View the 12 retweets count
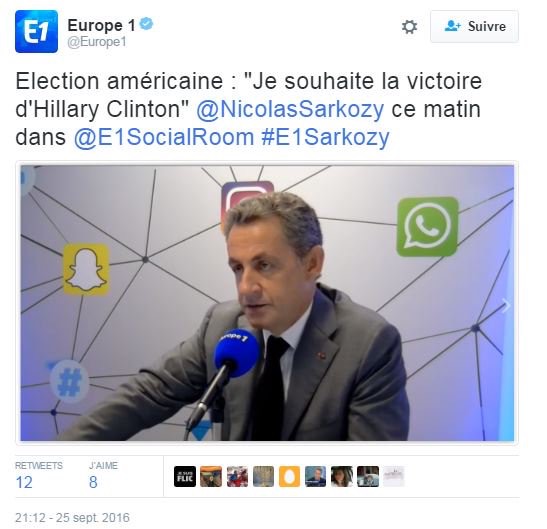Image resolution: width=547 pixels, height=529 pixels. click(24, 482)
